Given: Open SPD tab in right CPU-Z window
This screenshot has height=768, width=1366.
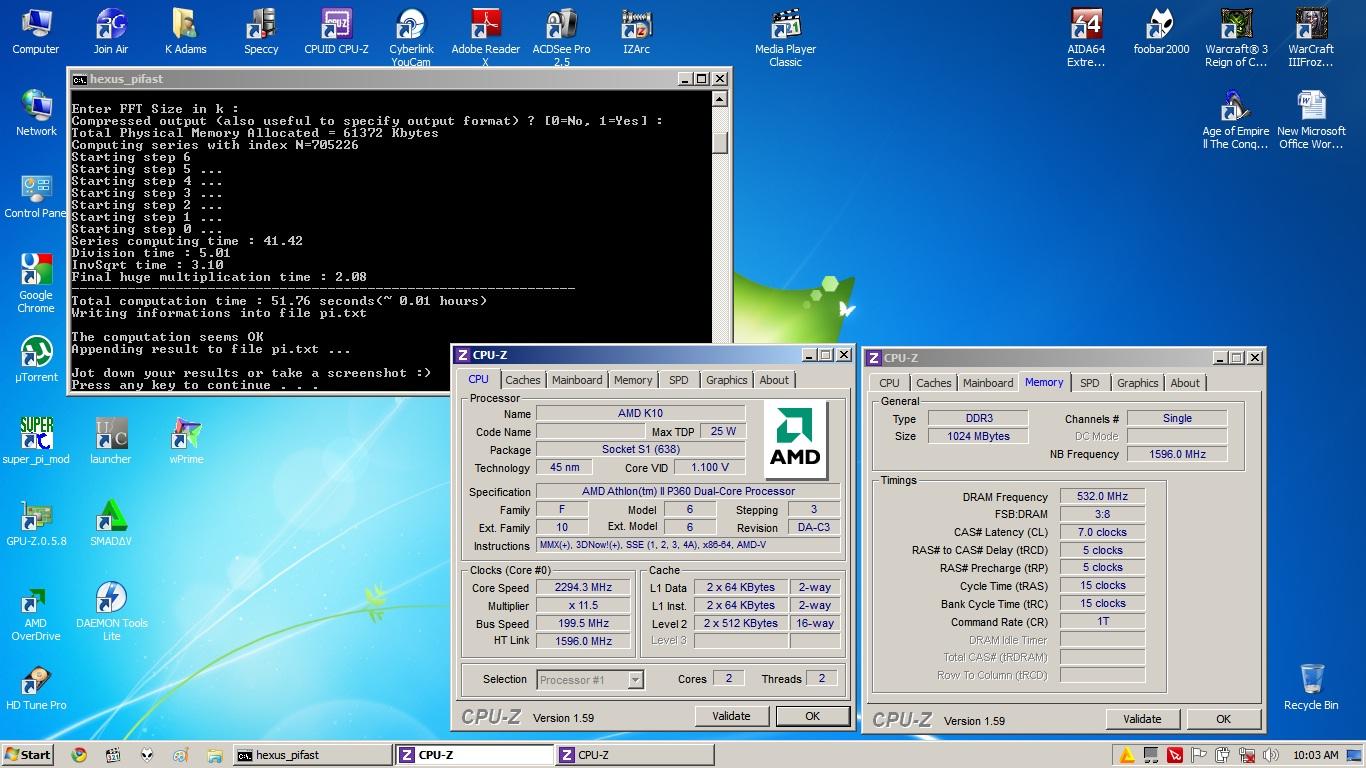Looking at the screenshot, I should [x=1090, y=383].
